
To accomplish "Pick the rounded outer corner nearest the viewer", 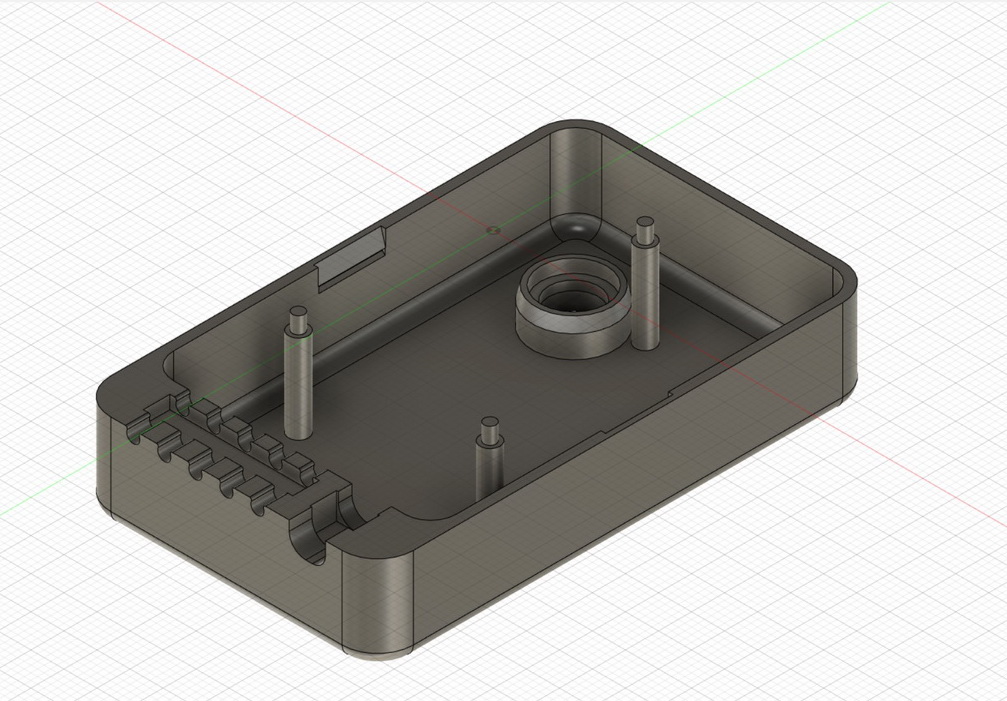I will (378, 603).
